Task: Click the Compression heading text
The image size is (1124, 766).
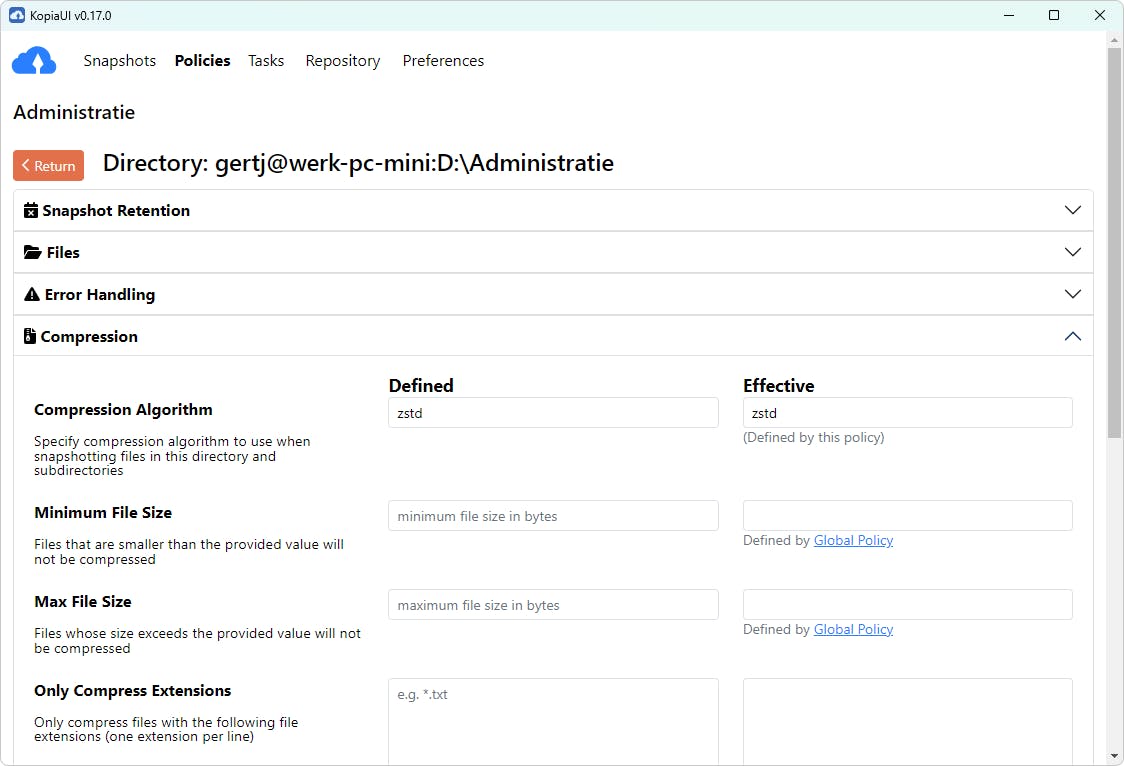Action: coord(89,337)
